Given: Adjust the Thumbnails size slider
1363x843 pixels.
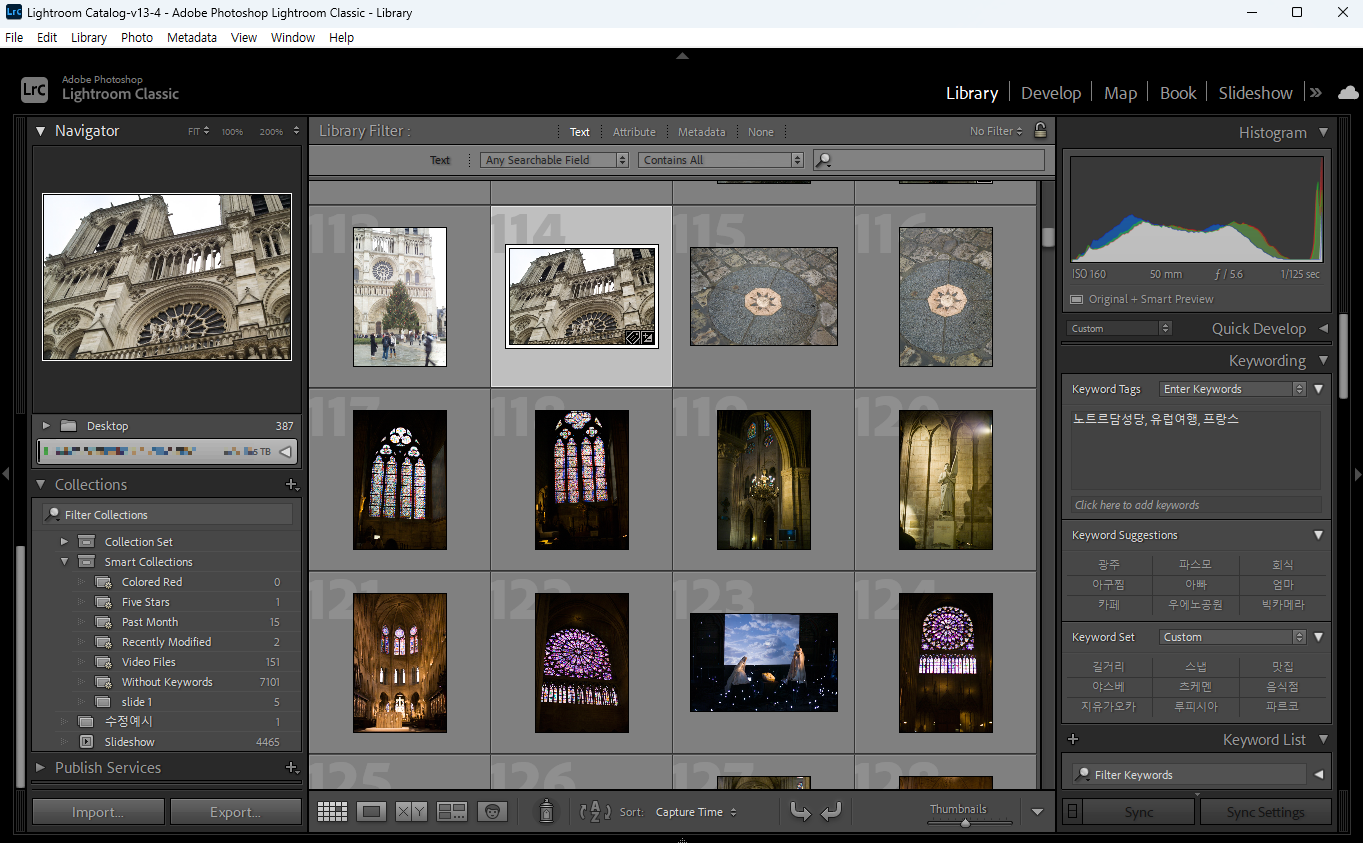Looking at the screenshot, I should [965, 823].
